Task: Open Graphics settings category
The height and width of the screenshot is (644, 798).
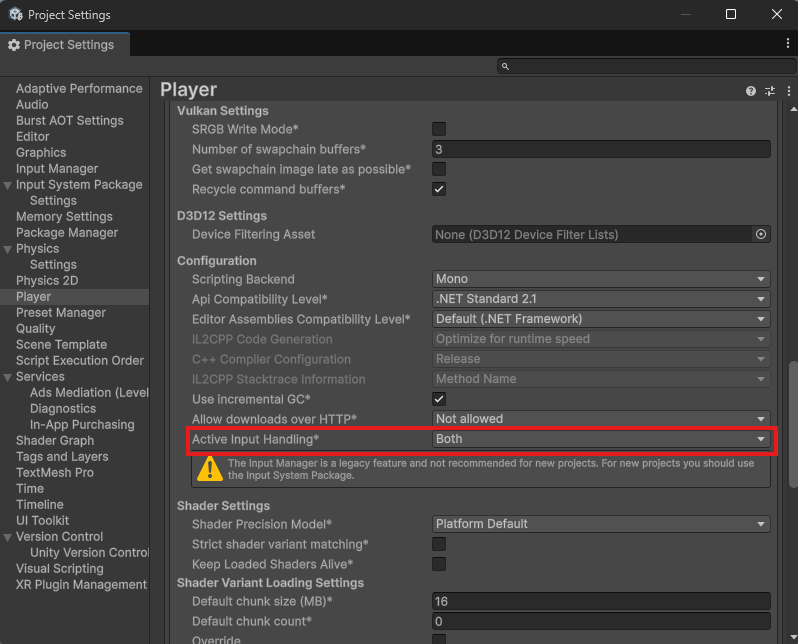Action: pos(41,153)
